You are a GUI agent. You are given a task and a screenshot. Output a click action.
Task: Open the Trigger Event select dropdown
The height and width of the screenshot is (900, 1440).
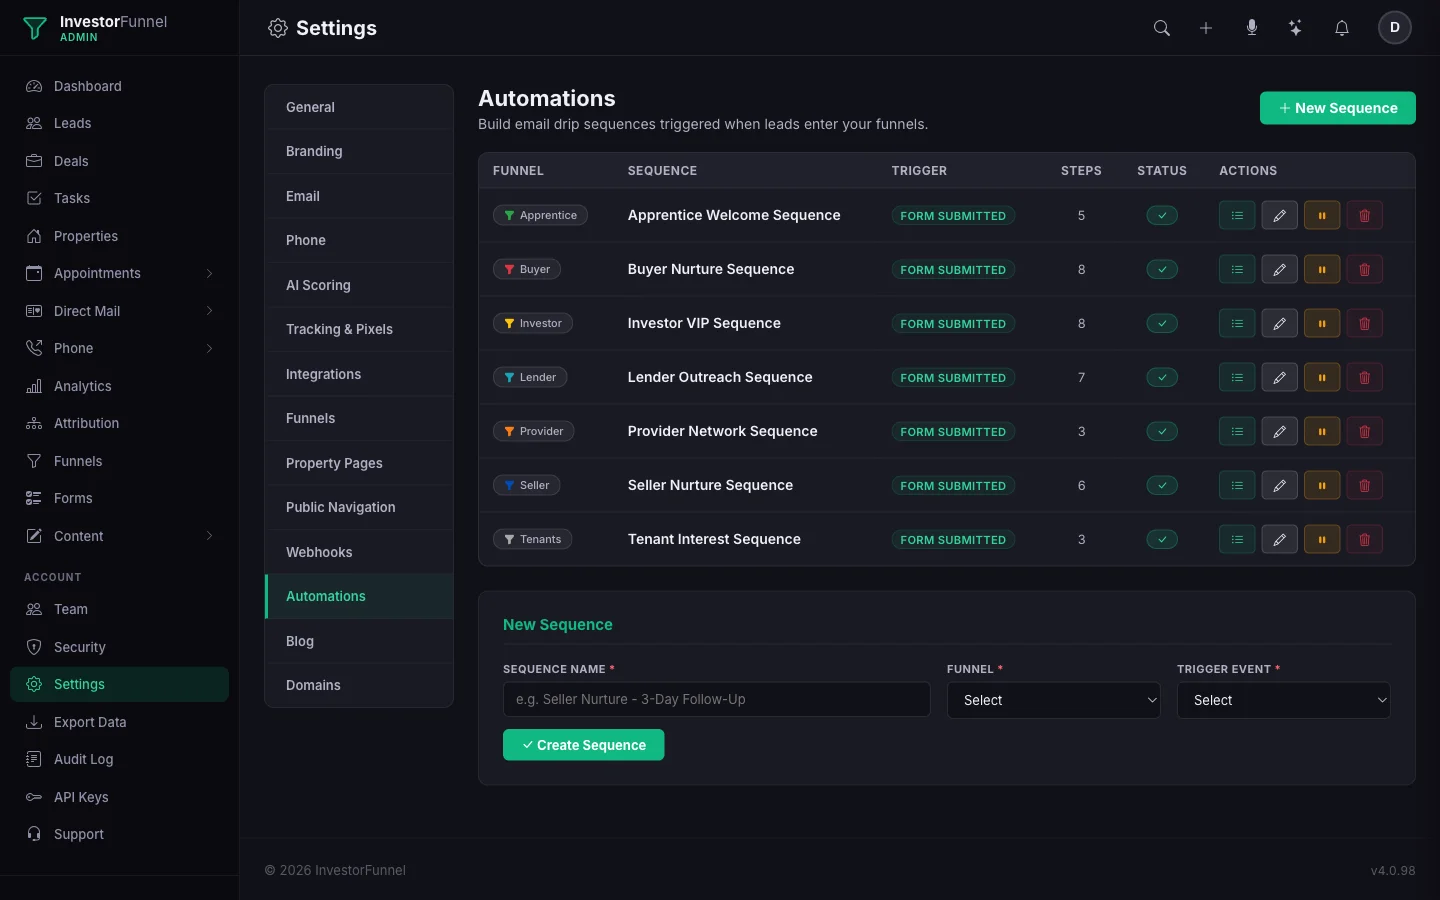(1284, 700)
